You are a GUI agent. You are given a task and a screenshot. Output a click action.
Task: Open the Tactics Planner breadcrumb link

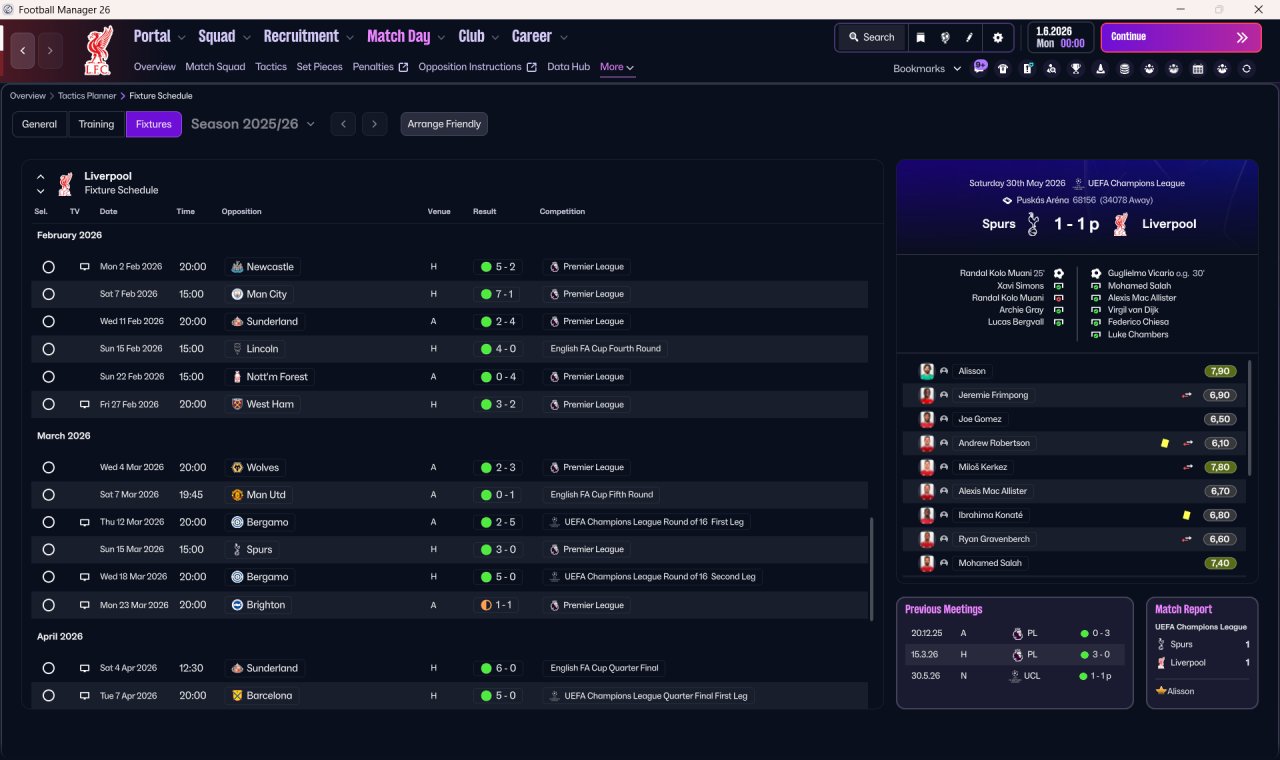click(x=85, y=96)
